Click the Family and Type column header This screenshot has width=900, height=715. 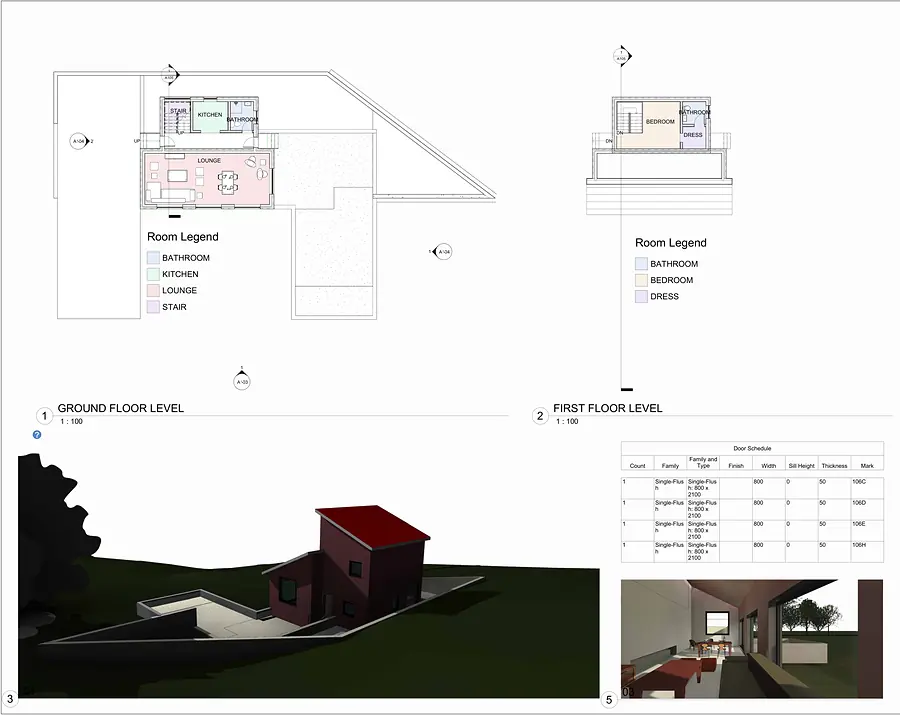703,462
